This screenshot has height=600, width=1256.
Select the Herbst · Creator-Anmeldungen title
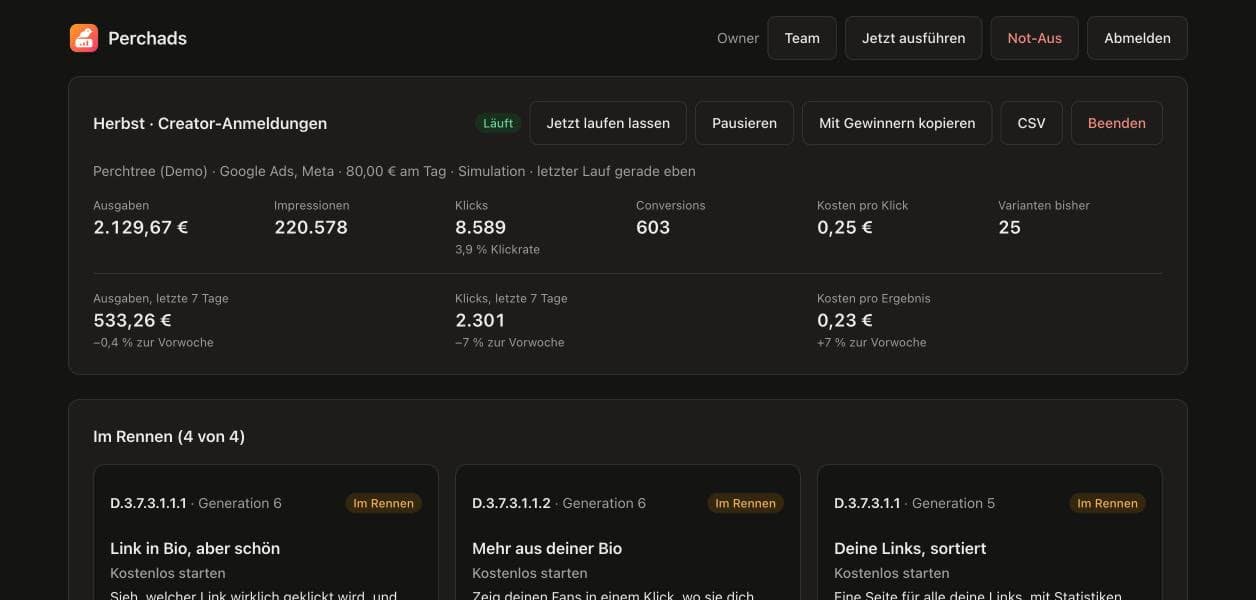(210, 123)
